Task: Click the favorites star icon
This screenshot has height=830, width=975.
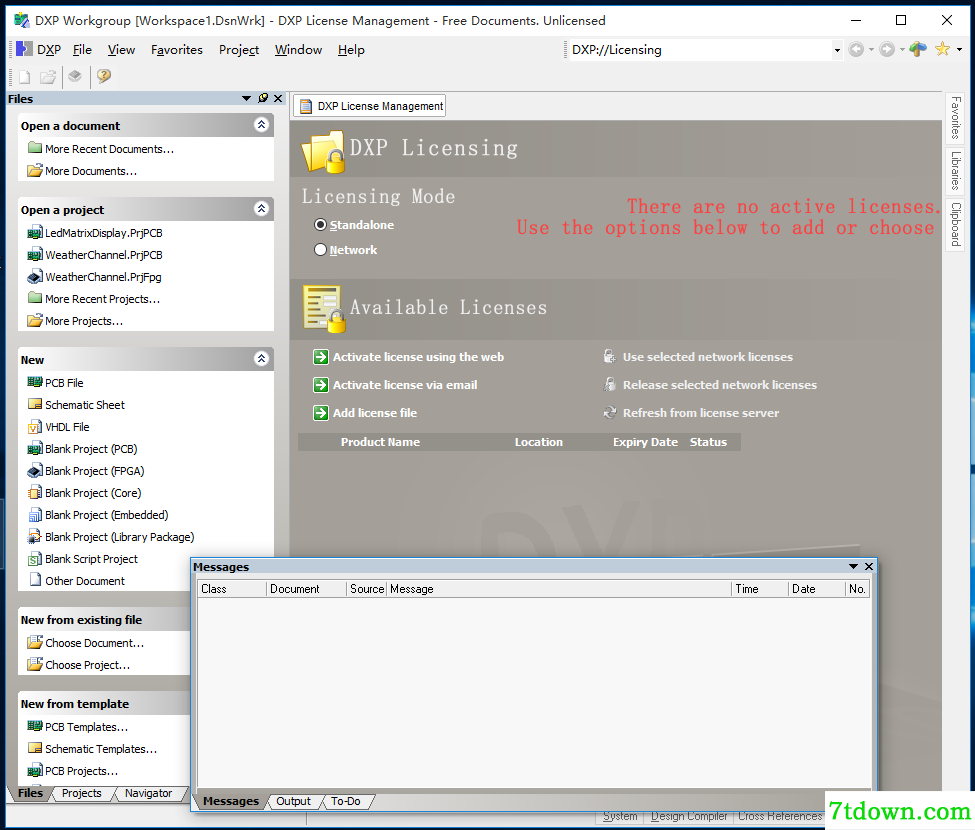Action: click(x=943, y=49)
